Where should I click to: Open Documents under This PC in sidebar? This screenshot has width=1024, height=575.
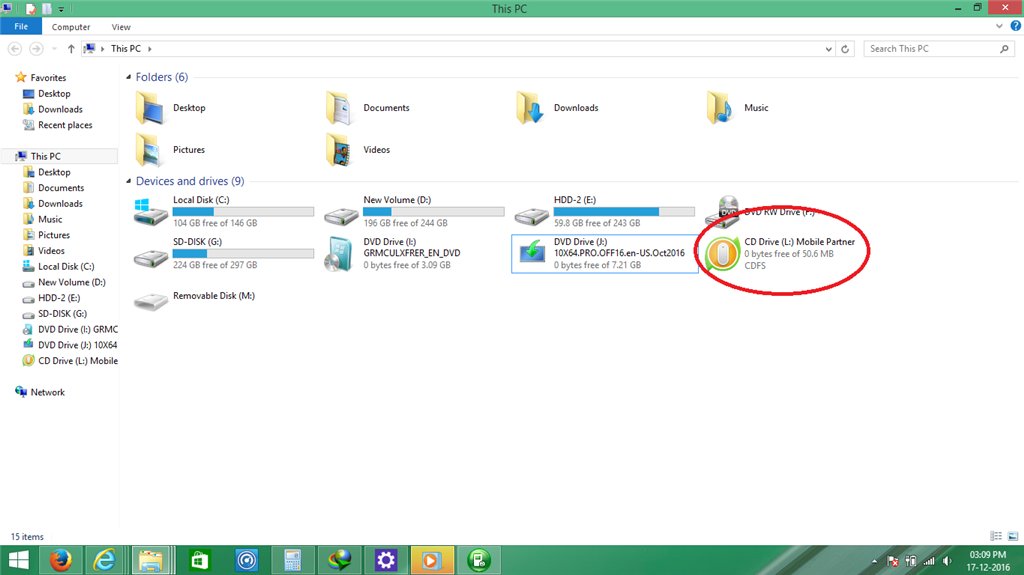pyautogui.click(x=61, y=188)
